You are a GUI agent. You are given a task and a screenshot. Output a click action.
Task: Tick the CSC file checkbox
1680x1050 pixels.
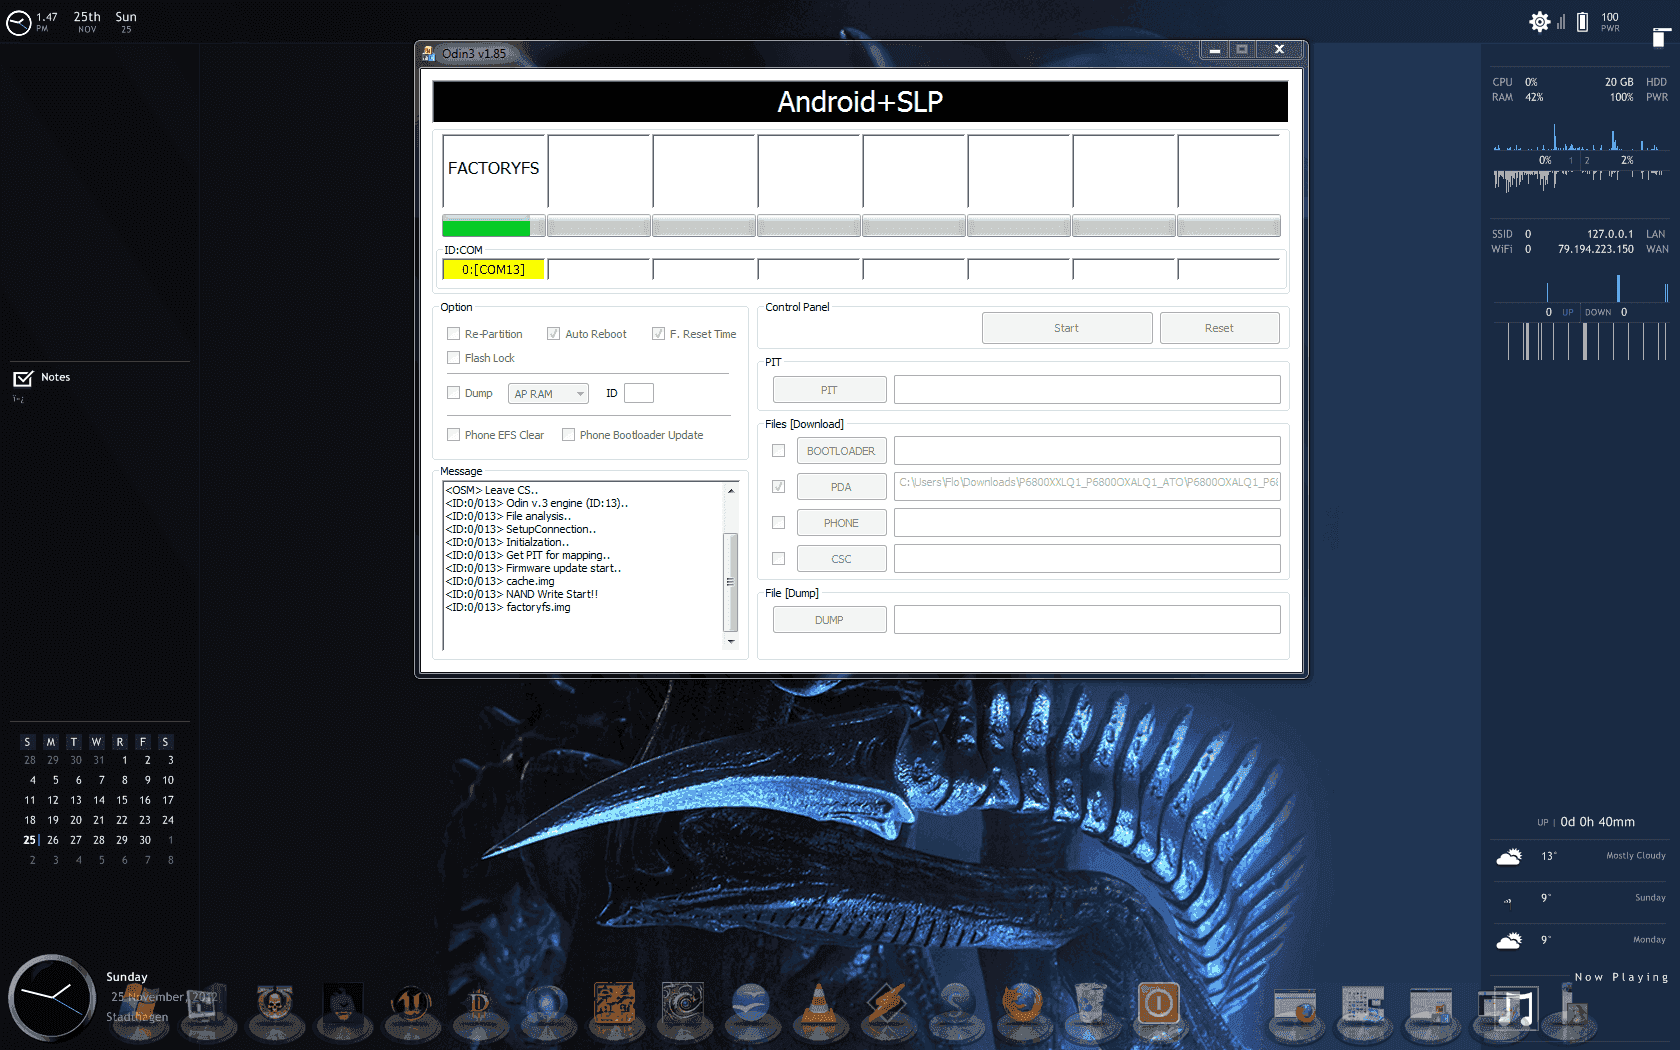point(779,559)
